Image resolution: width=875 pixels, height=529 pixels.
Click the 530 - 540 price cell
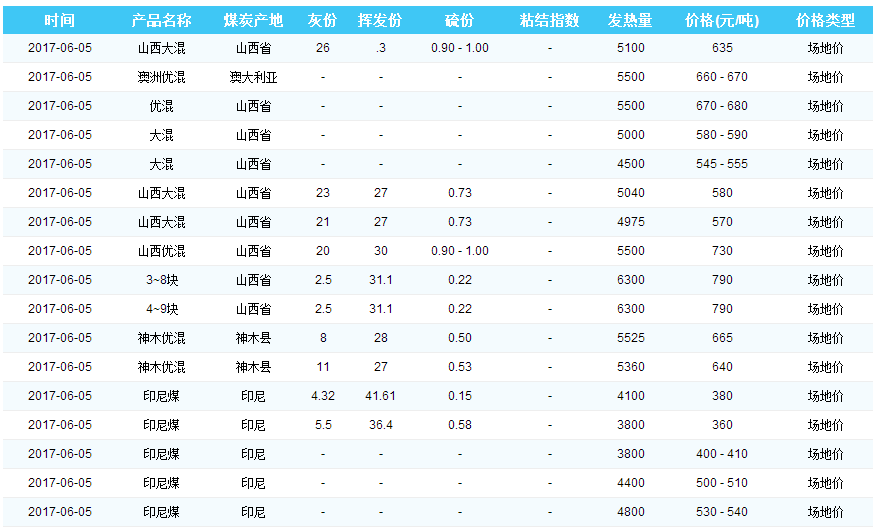point(722,512)
